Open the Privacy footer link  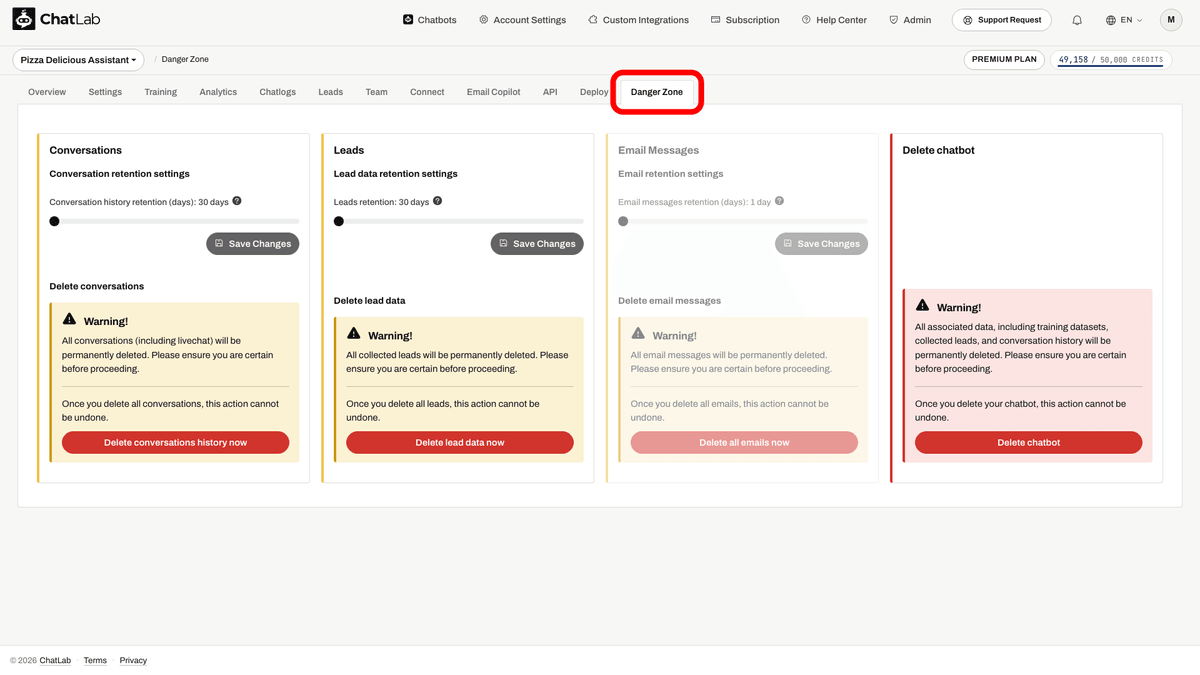pos(133,660)
